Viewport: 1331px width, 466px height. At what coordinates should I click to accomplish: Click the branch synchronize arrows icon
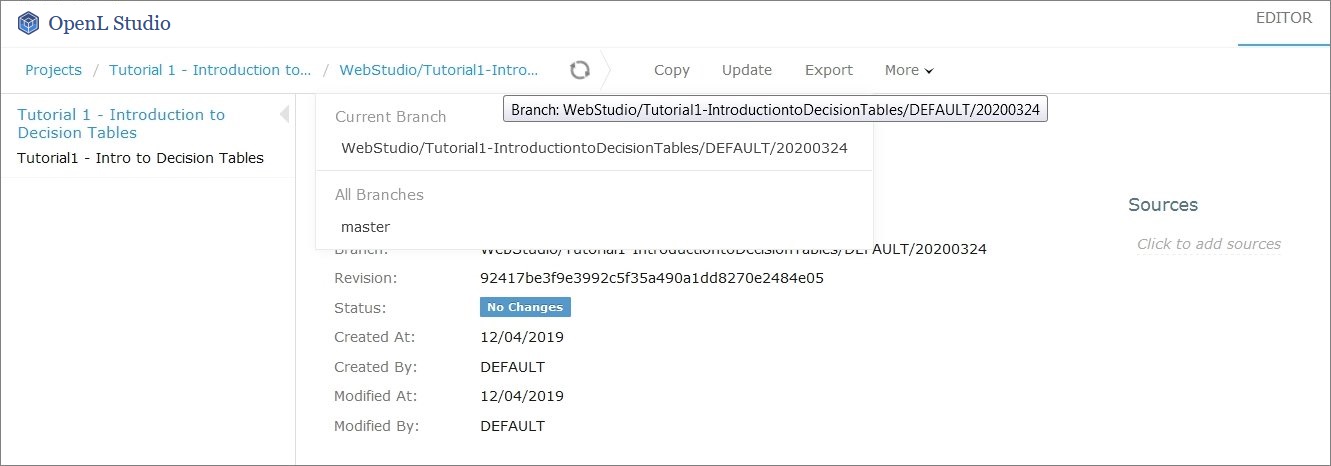(579, 70)
